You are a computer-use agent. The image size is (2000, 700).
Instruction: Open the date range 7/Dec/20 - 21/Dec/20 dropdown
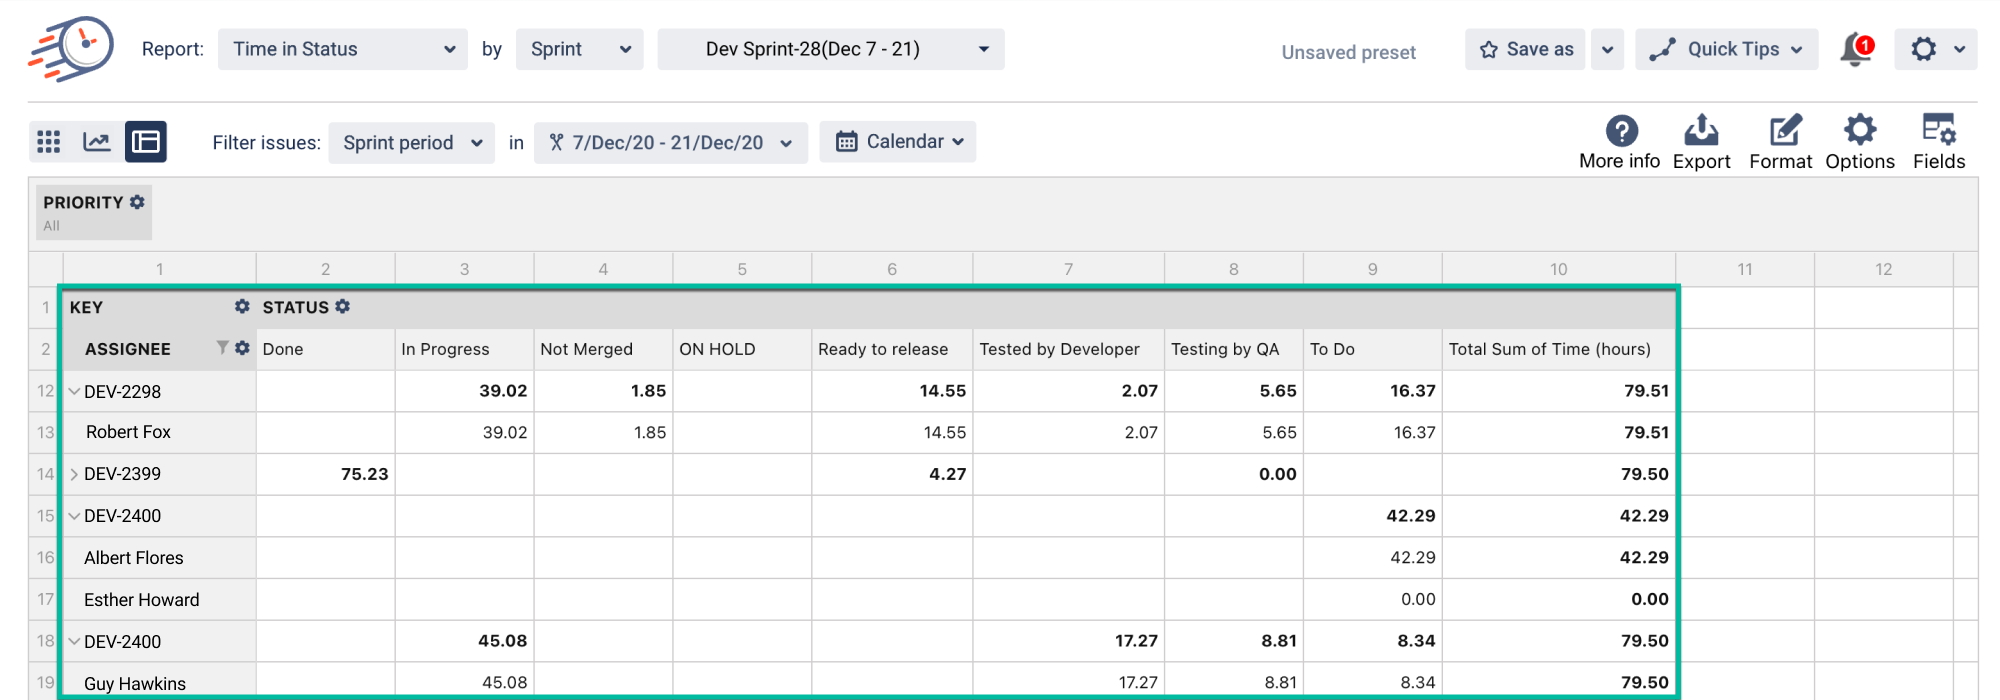click(671, 143)
